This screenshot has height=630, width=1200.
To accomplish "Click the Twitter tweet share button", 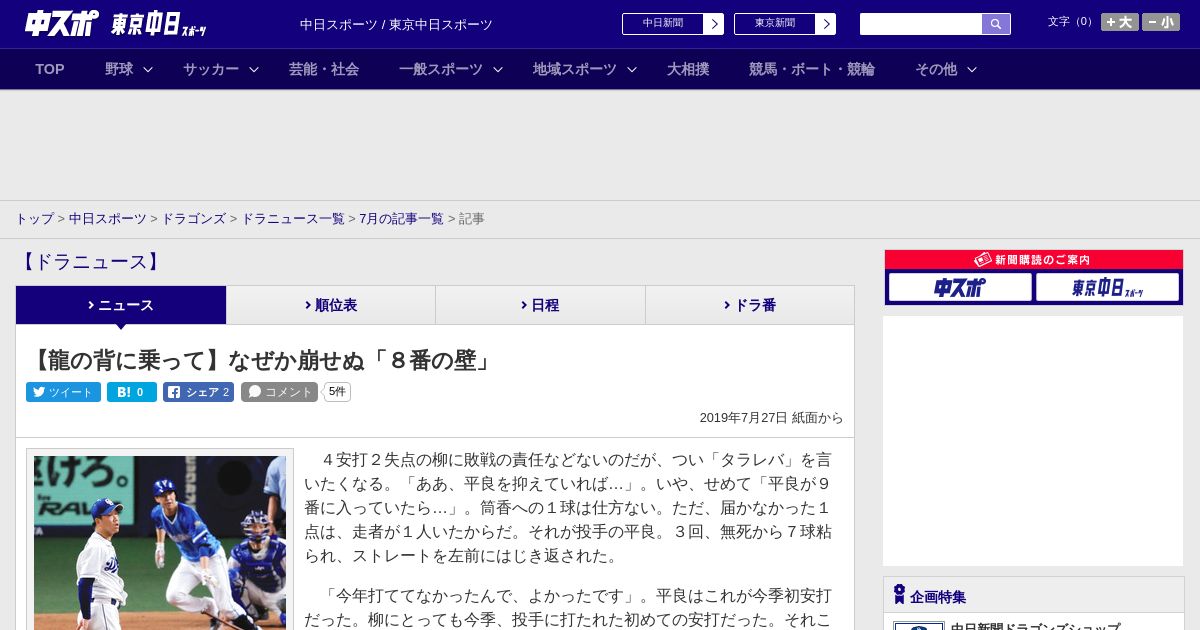I will click(x=63, y=392).
